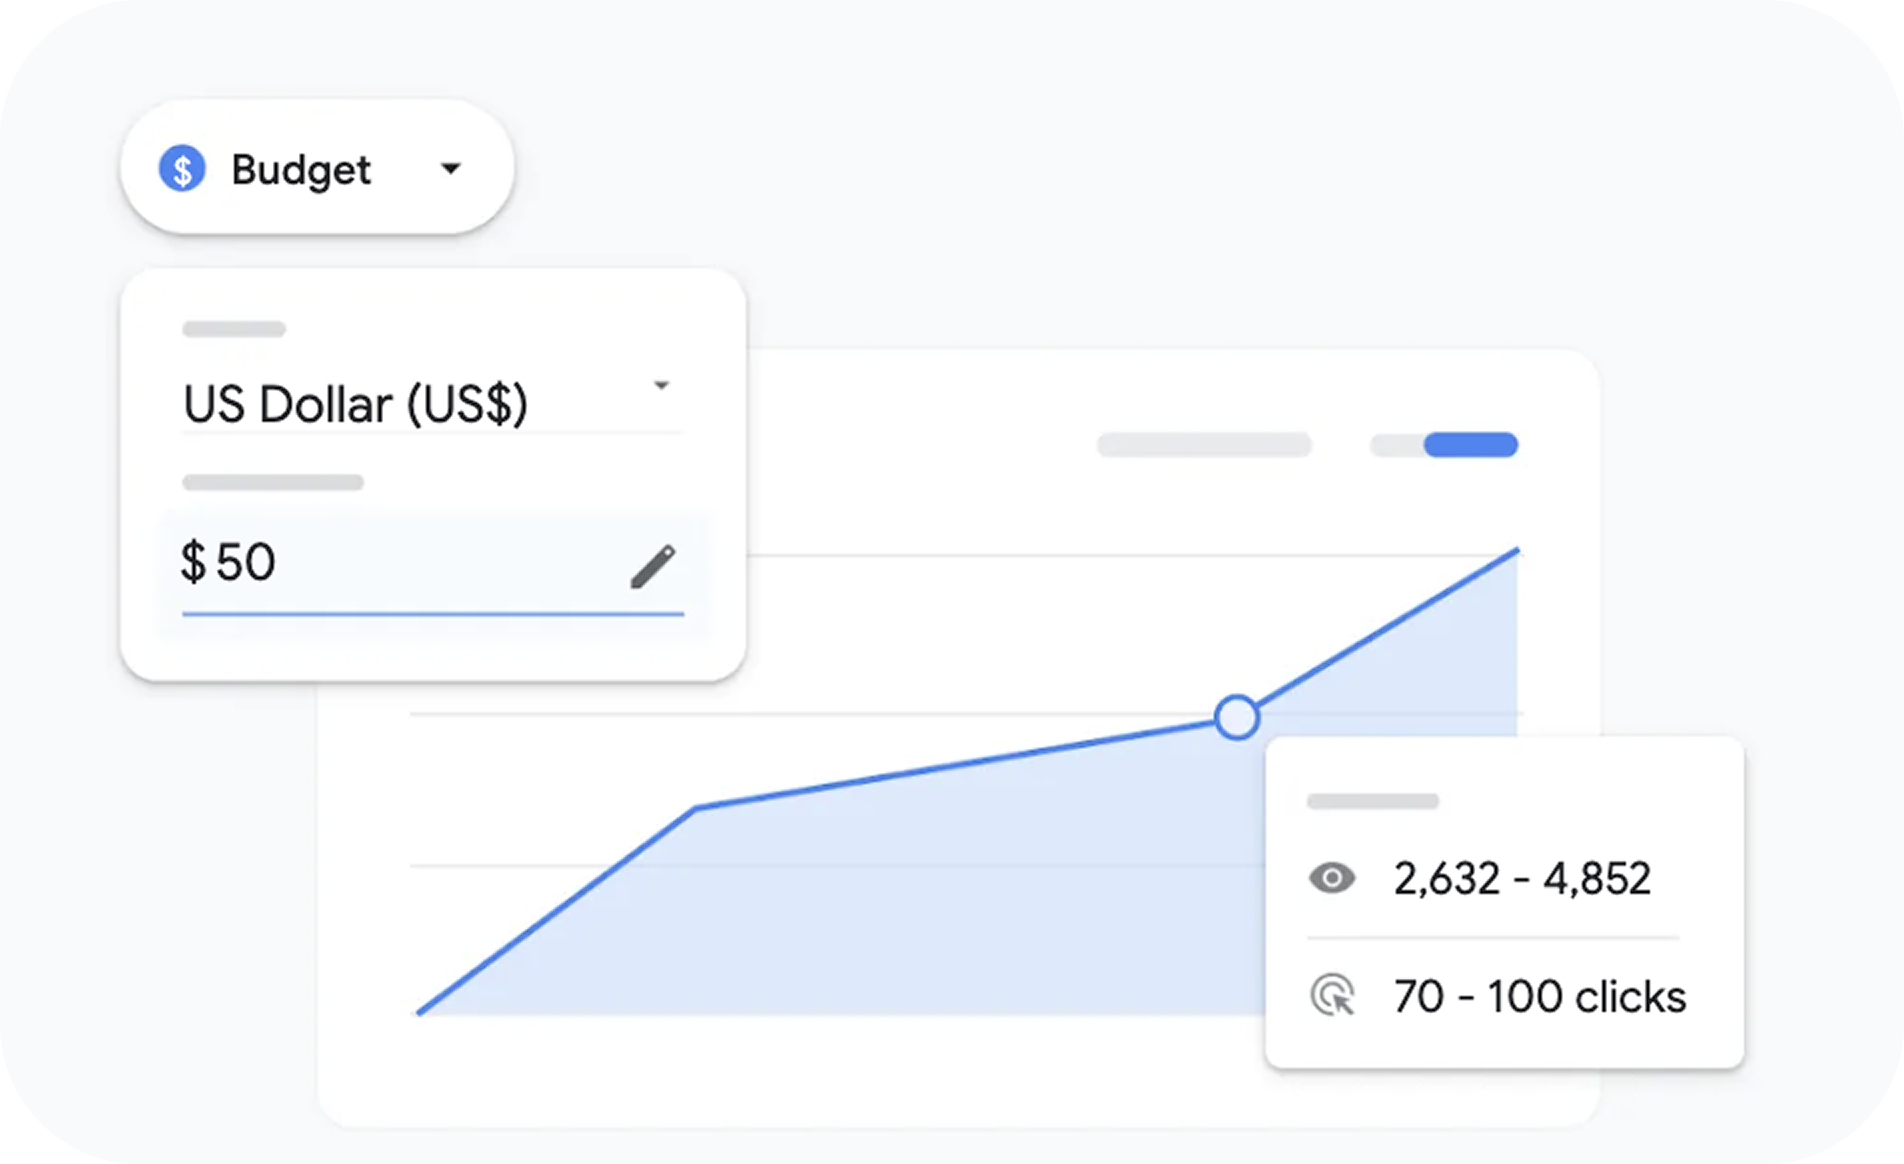Click the chart line's bottom left starting point
1904x1164 pixels.
point(419,1013)
